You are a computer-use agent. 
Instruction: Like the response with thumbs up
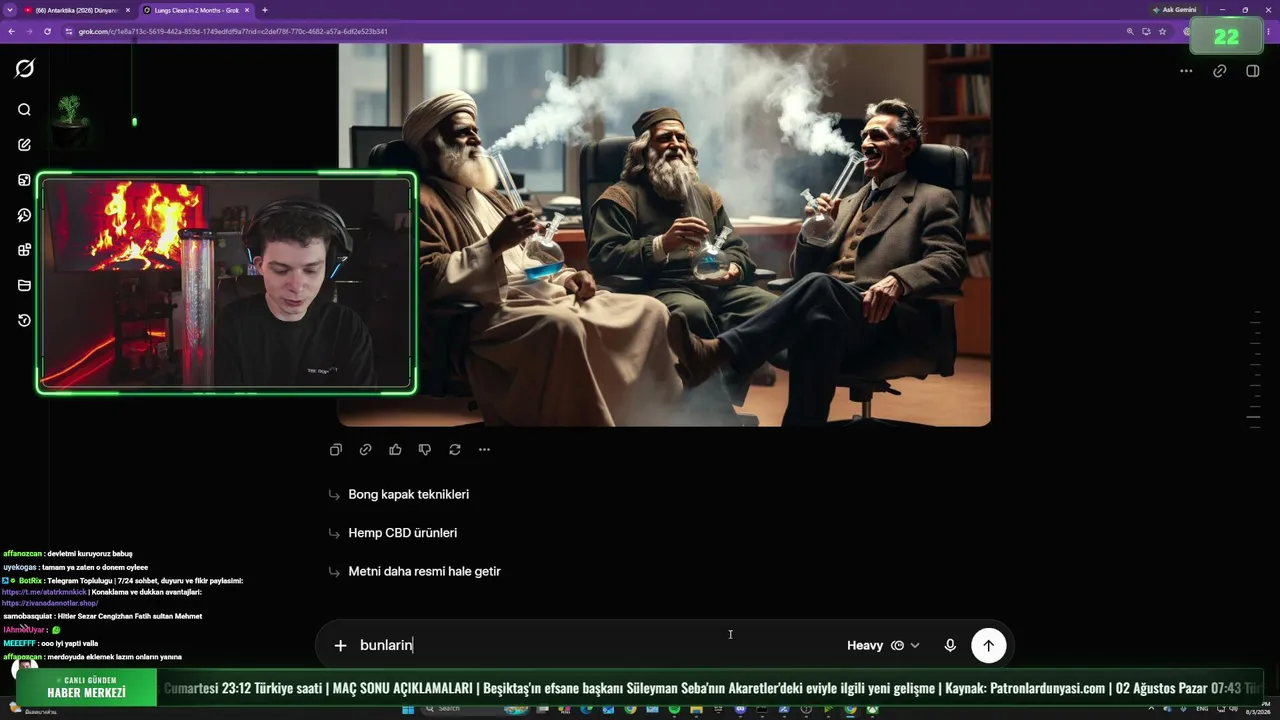pos(395,450)
